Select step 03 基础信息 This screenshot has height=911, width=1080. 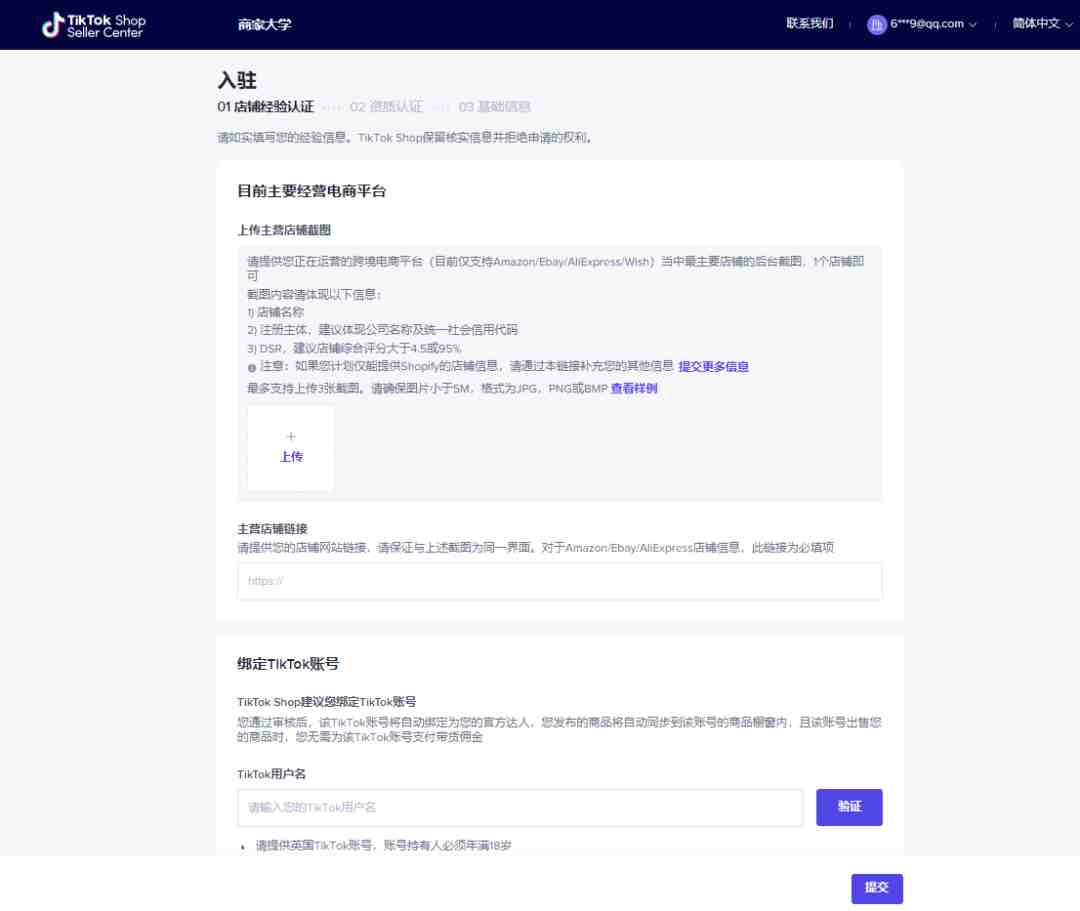pyautogui.click(x=495, y=107)
